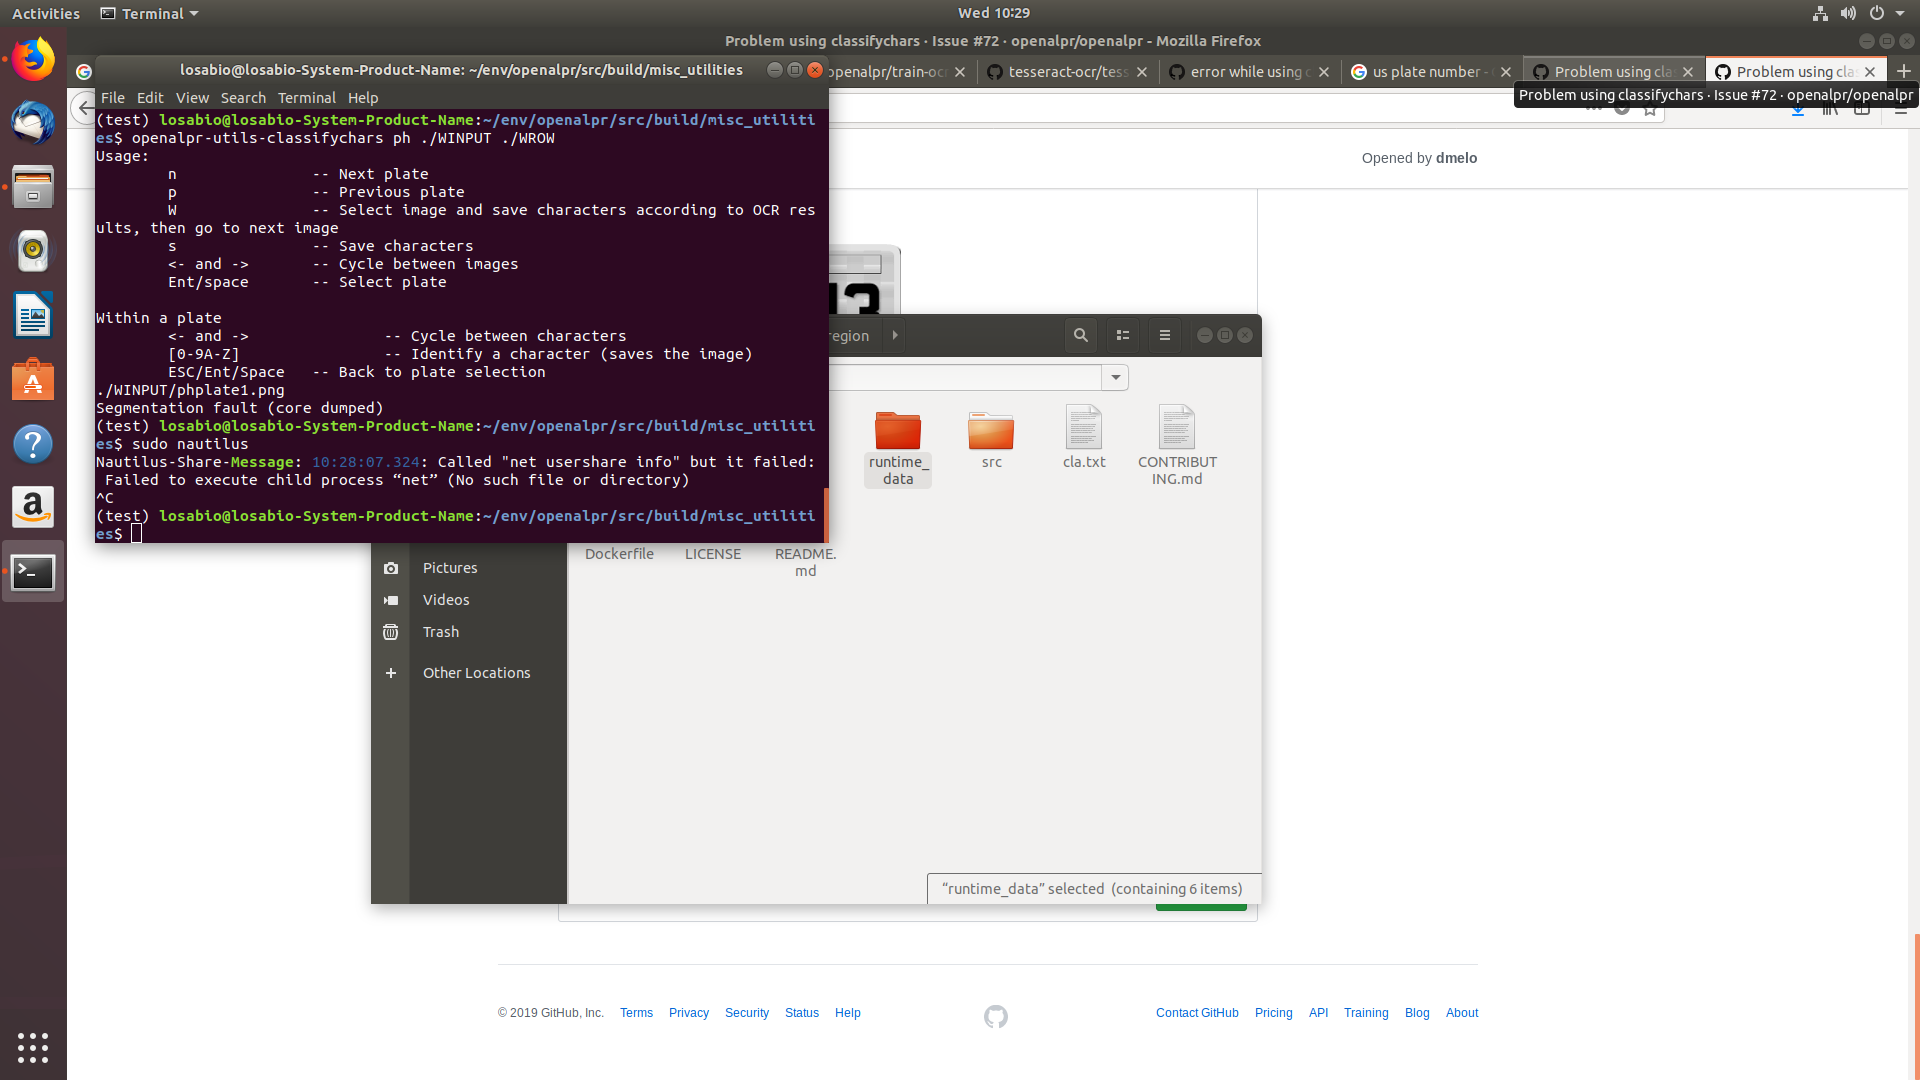The height and width of the screenshot is (1080, 1920).
Task: Open Trash in the sidebar
Action: [440, 632]
